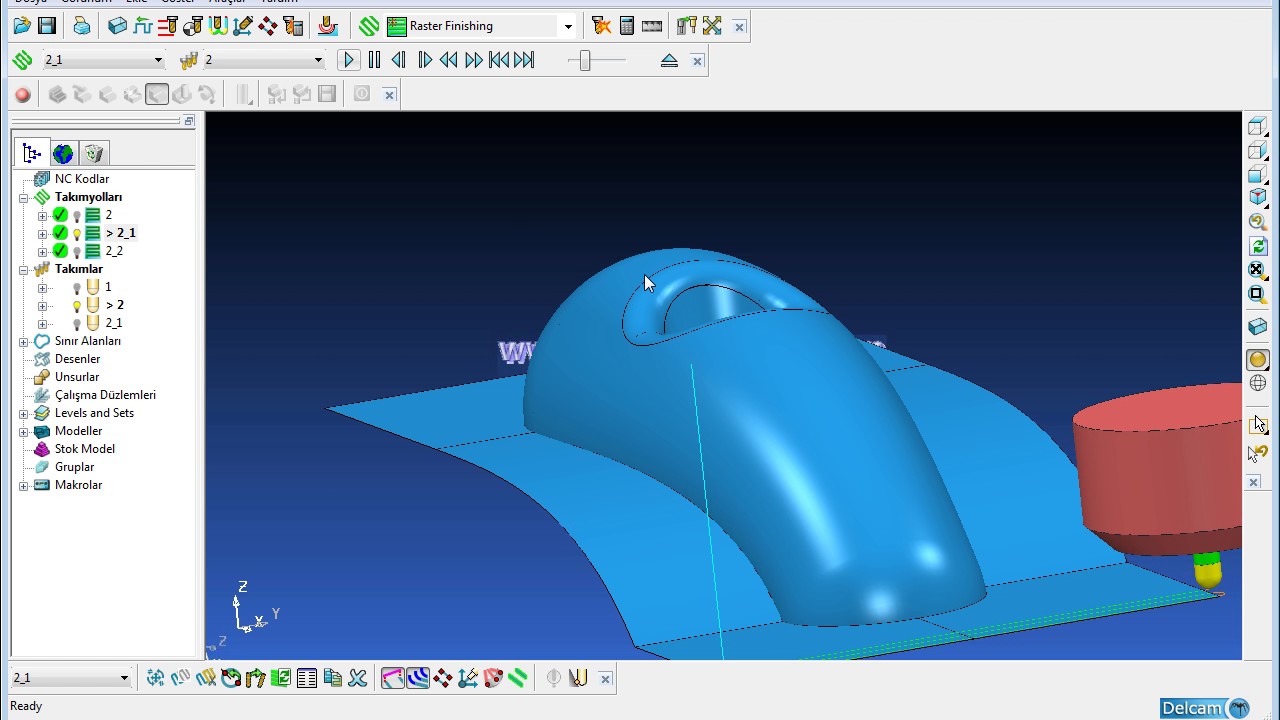1280x720 pixels.
Task: Open the calculator icon in top toolbar
Action: pyautogui.click(x=627, y=26)
